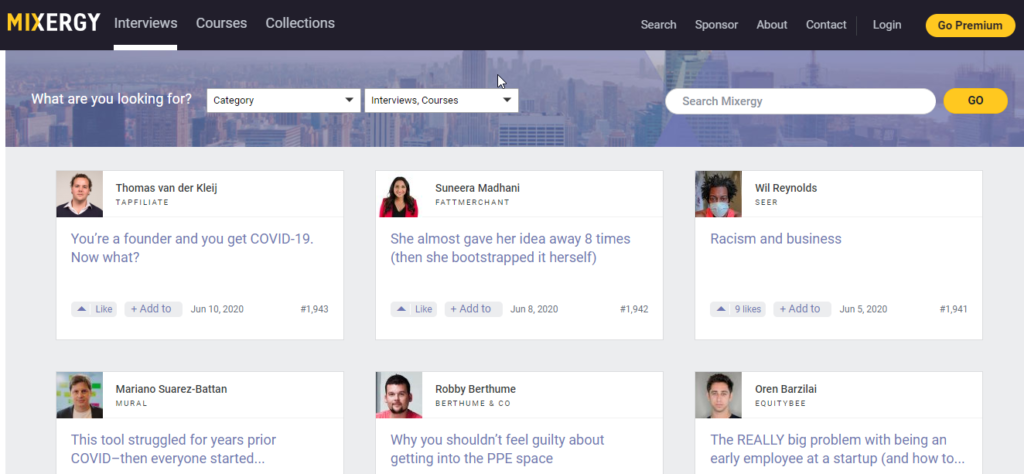
Task: Open "She almost gave her idea away" interview
Action: click(x=510, y=248)
